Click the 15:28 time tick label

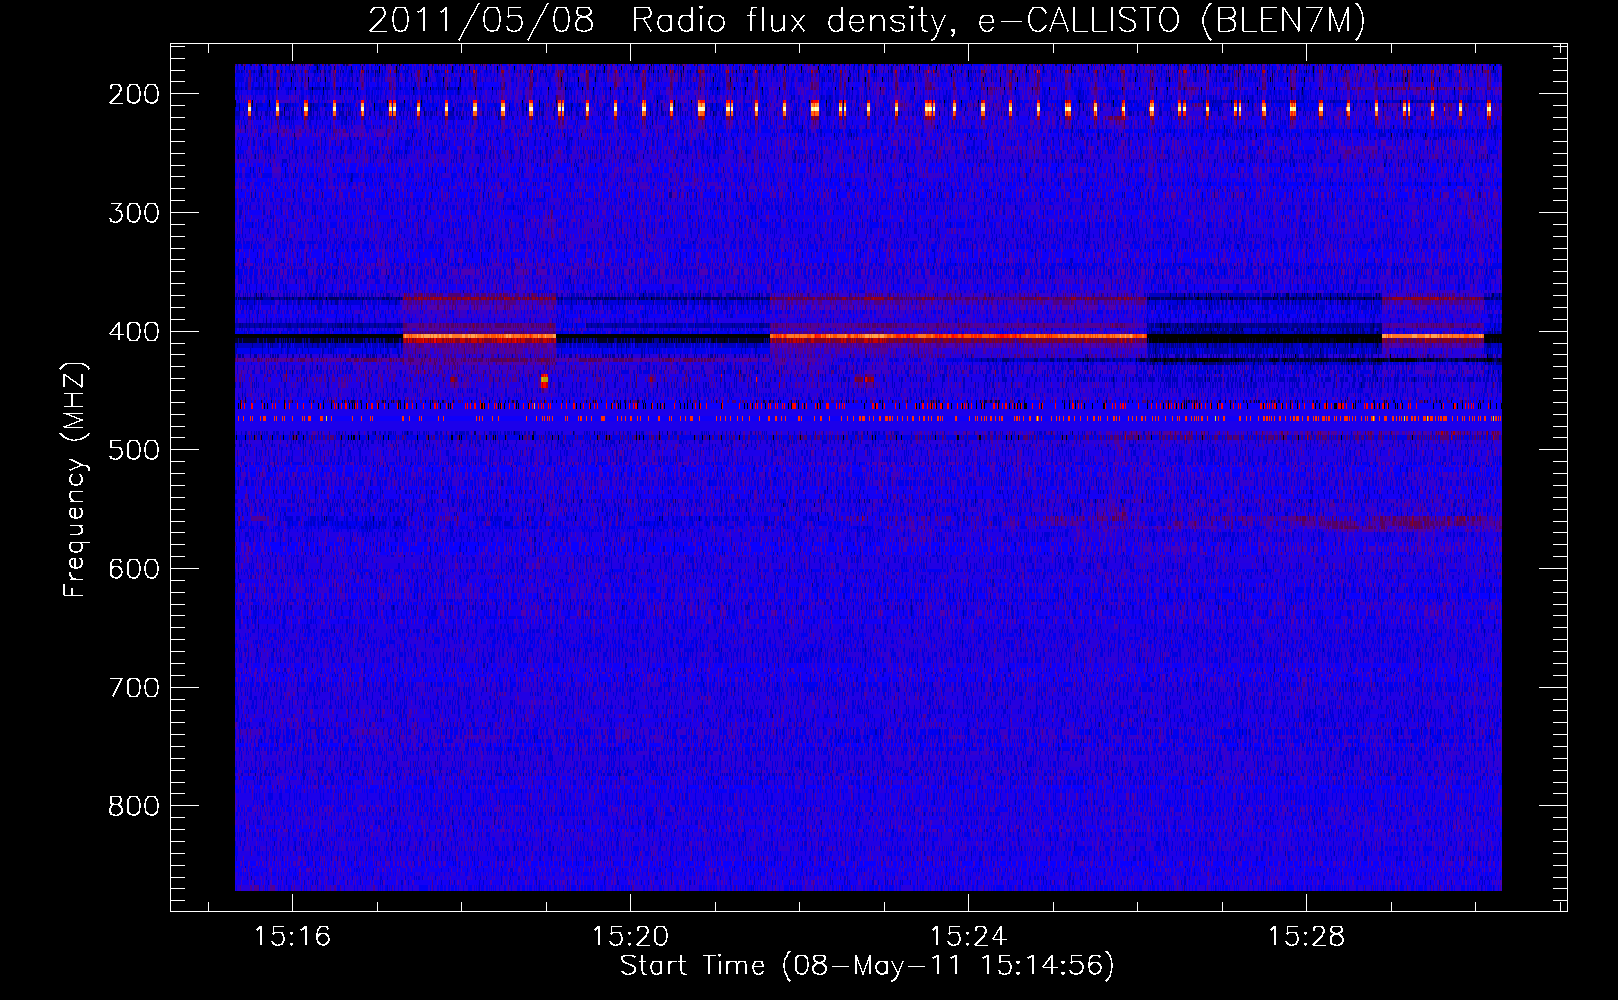click(1307, 937)
